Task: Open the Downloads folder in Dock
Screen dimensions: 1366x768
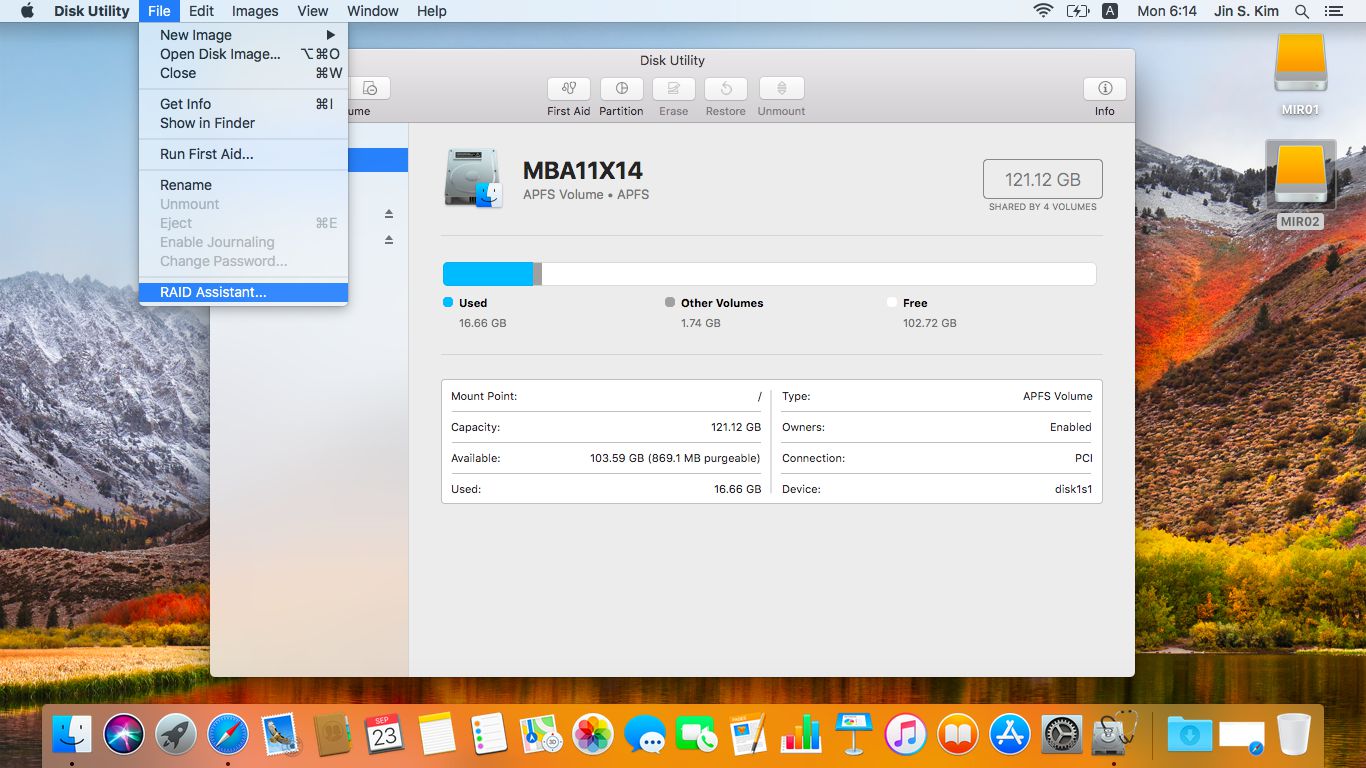Action: [1189, 735]
